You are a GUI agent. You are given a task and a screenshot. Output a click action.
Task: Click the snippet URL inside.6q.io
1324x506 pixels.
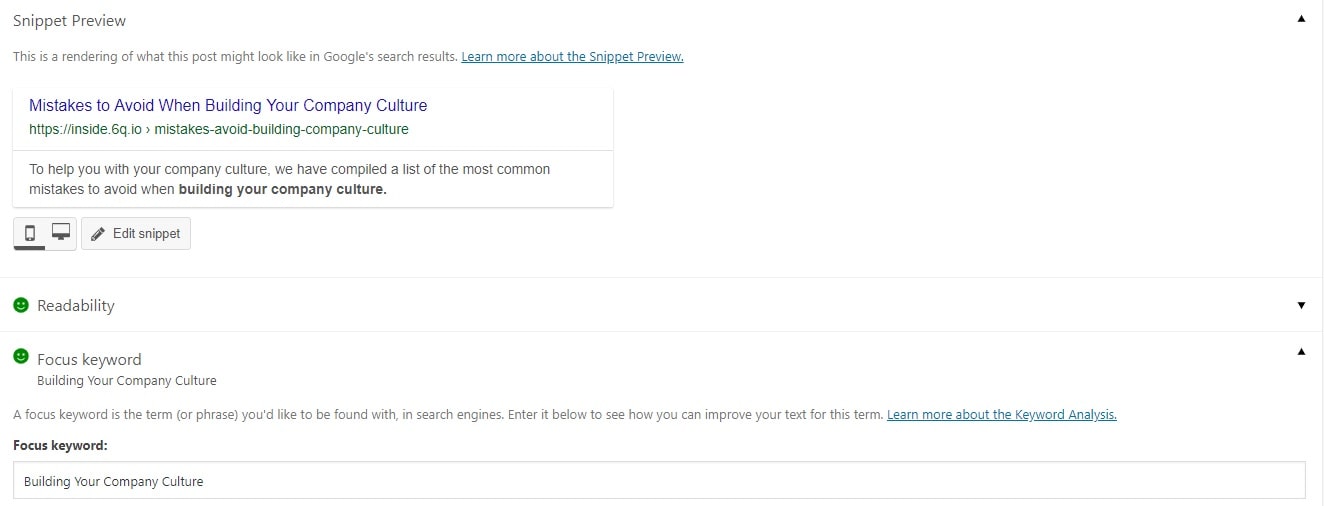(219, 129)
